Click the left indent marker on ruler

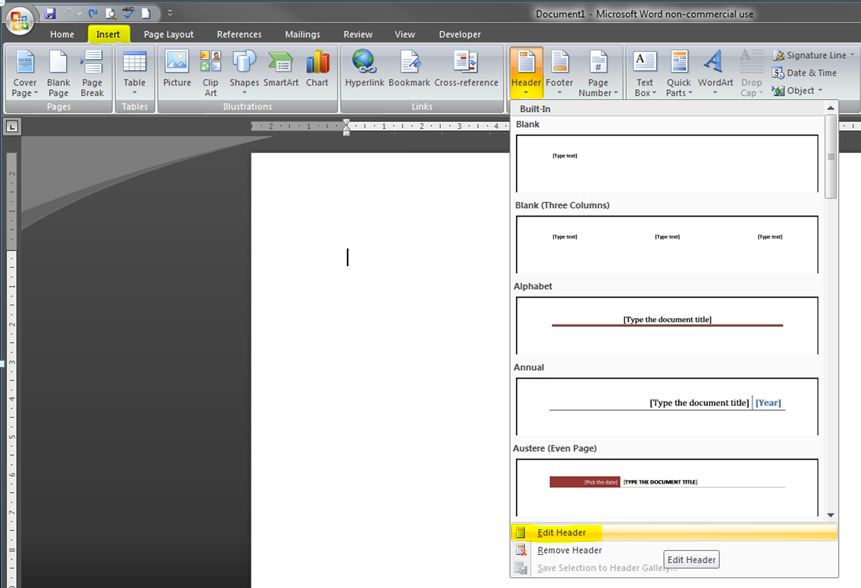click(x=346, y=132)
